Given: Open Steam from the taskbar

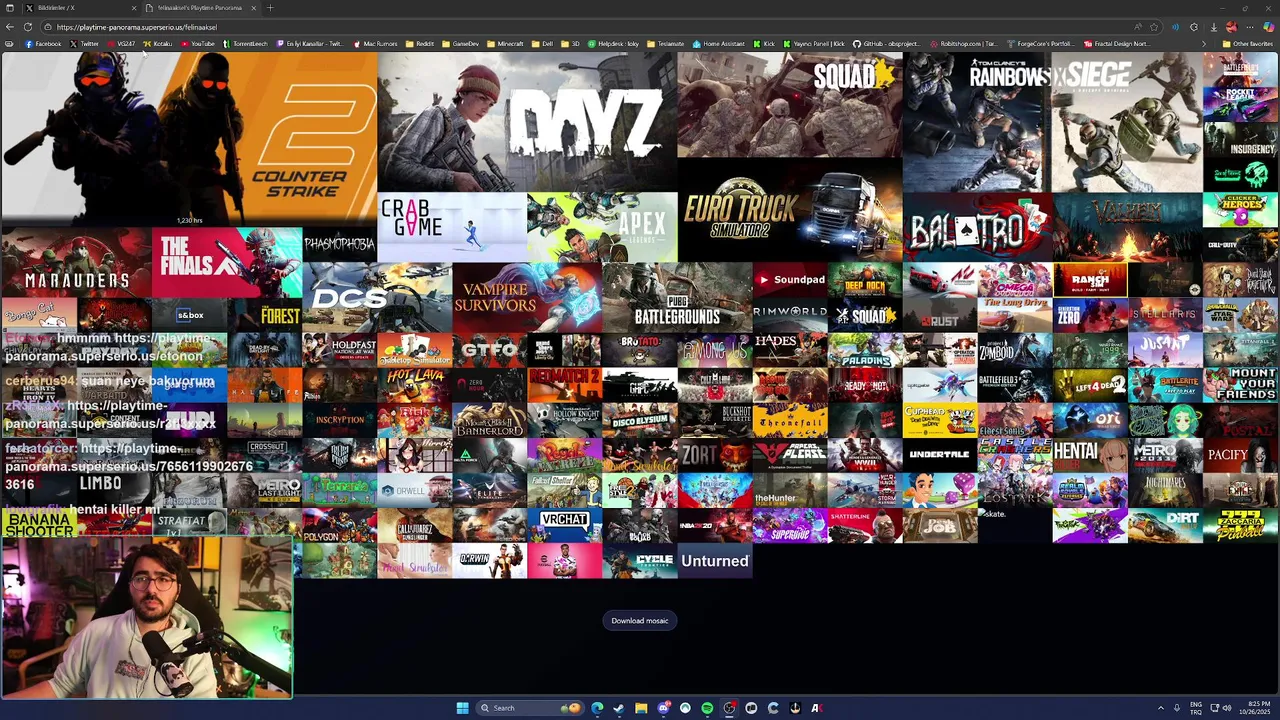Looking at the screenshot, I should click(x=619, y=708).
